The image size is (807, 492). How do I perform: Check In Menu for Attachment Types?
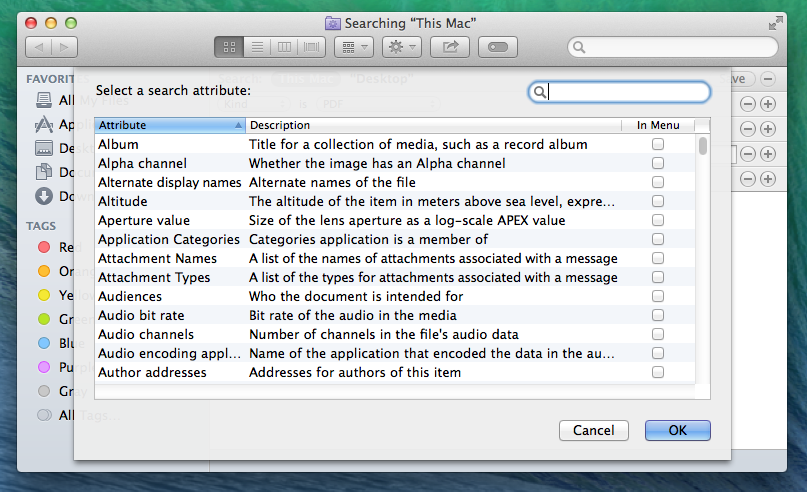click(658, 277)
